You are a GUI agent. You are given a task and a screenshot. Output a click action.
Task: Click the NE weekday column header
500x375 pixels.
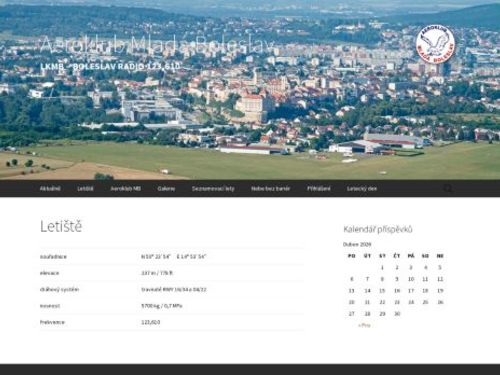440,256
